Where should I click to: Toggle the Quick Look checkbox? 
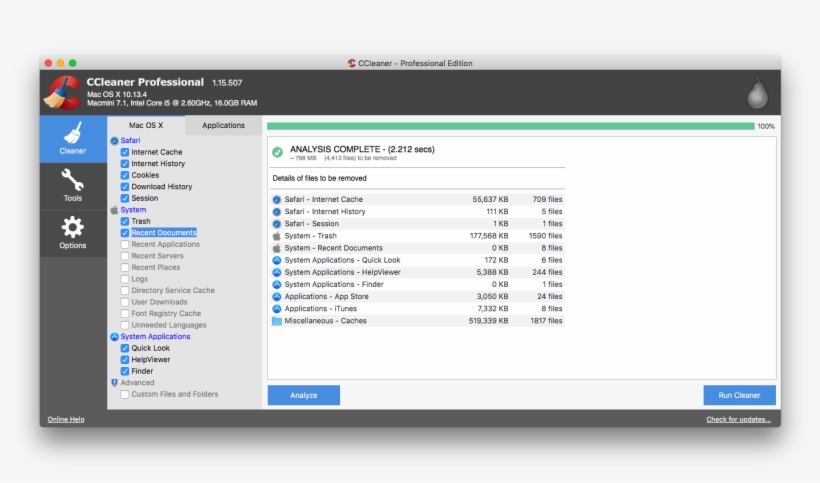click(x=124, y=348)
